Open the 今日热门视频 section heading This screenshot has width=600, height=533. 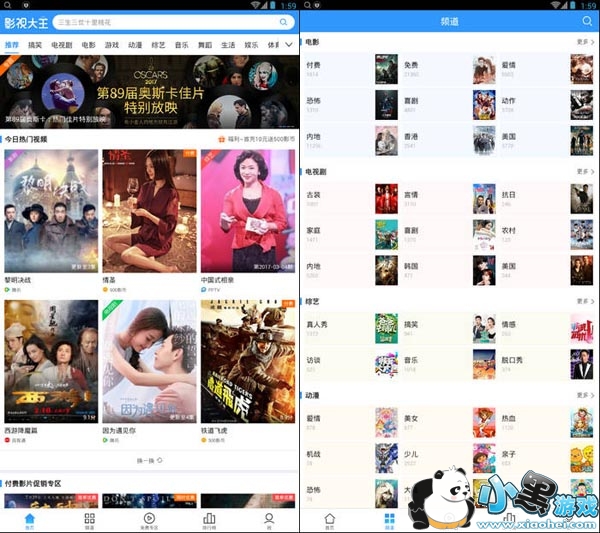pyautogui.click(x=26, y=139)
